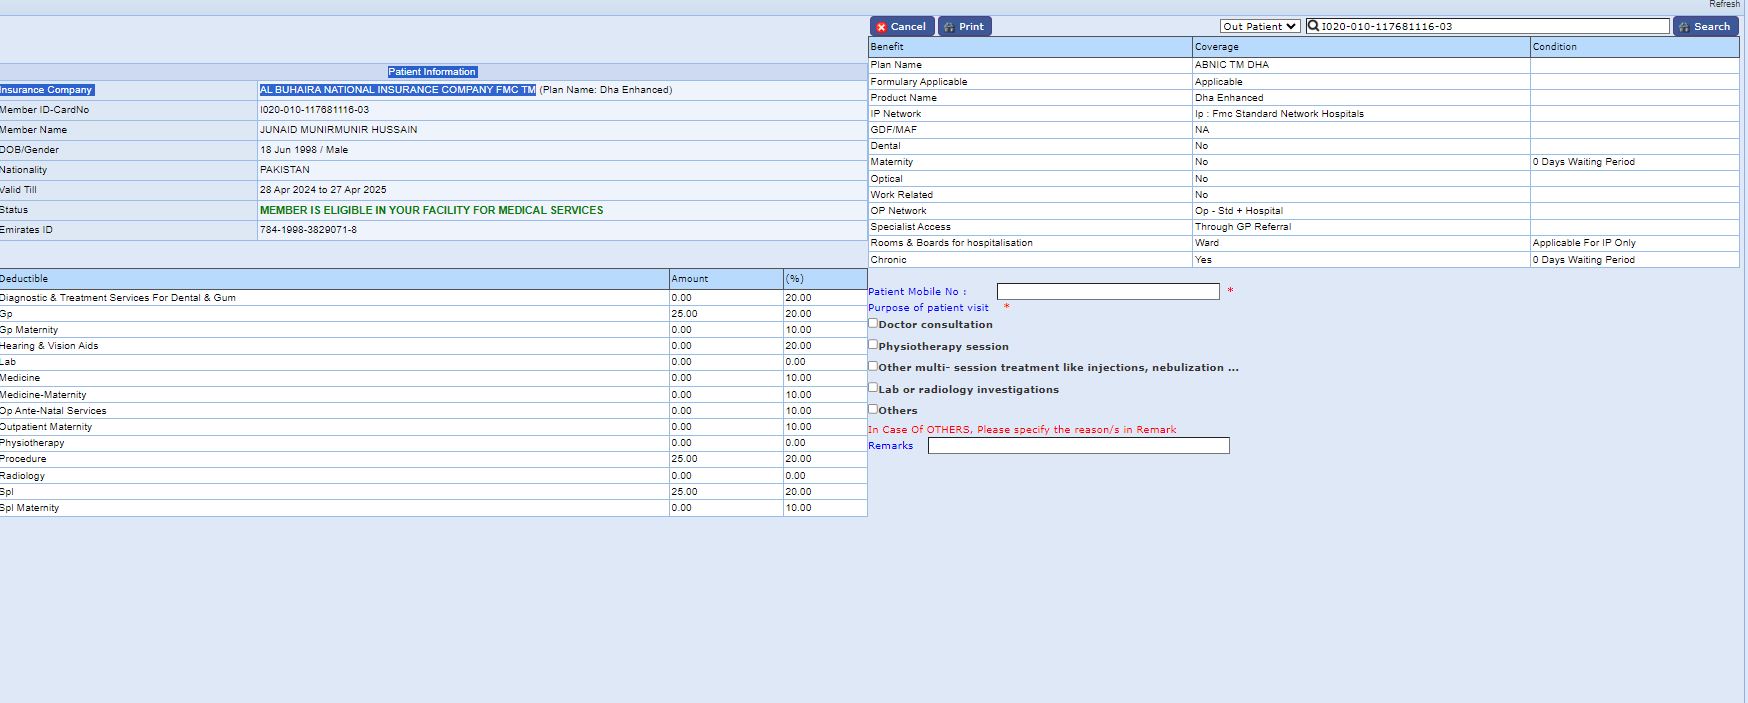Open the Out Patient dropdown
The height and width of the screenshot is (703, 1748).
point(1259,27)
